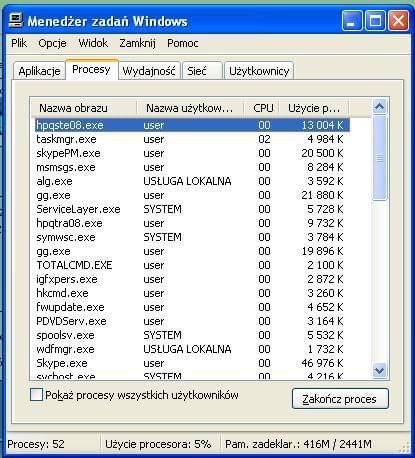Switch to the Aplikacje tab
The width and height of the screenshot is (415, 458).
tap(39, 71)
